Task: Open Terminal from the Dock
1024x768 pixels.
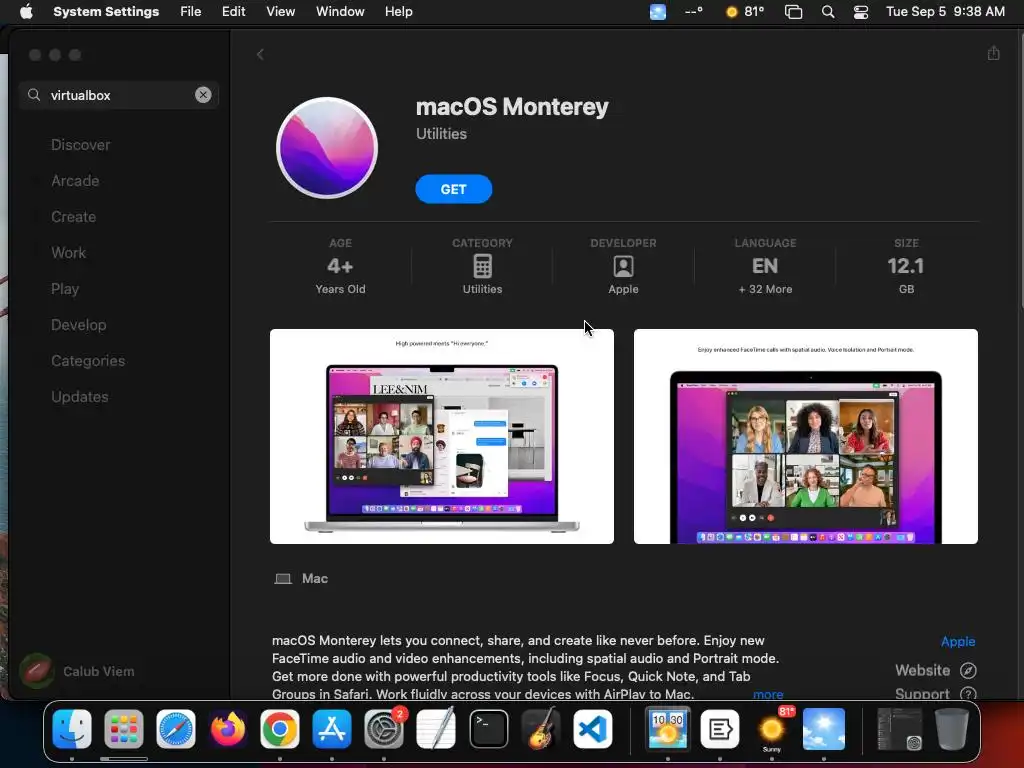Action: [x=488, y=729]
